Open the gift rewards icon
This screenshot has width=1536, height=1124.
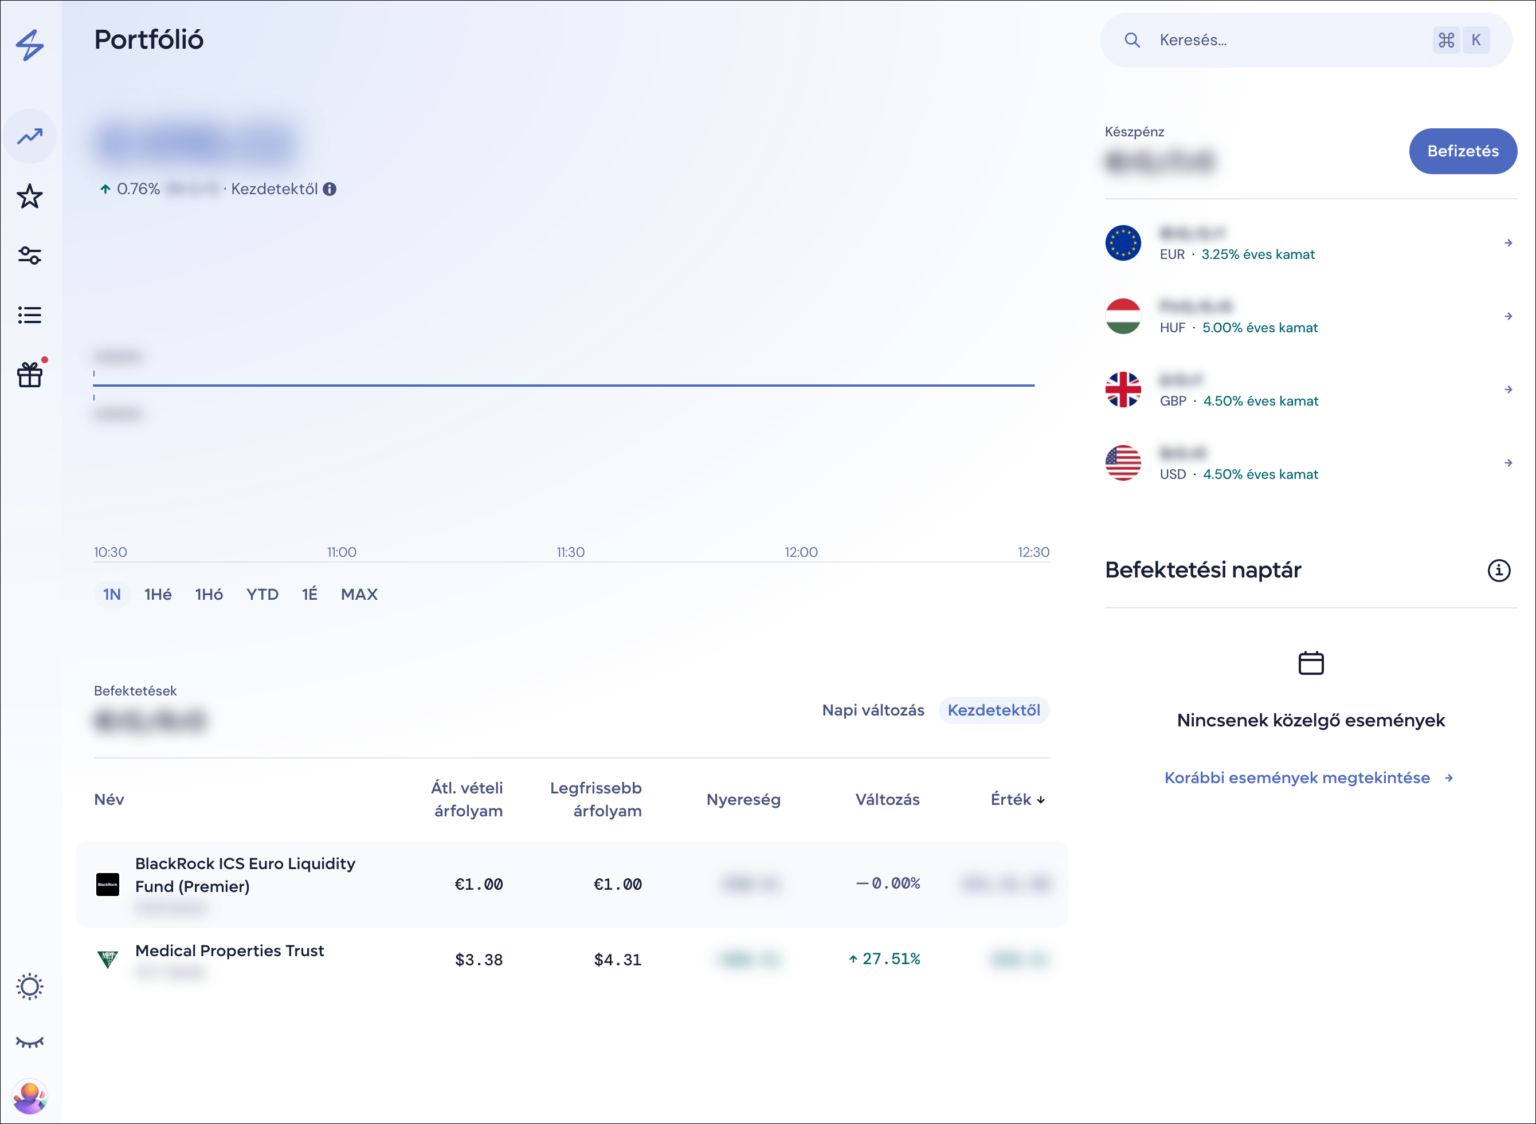(30, 375)
